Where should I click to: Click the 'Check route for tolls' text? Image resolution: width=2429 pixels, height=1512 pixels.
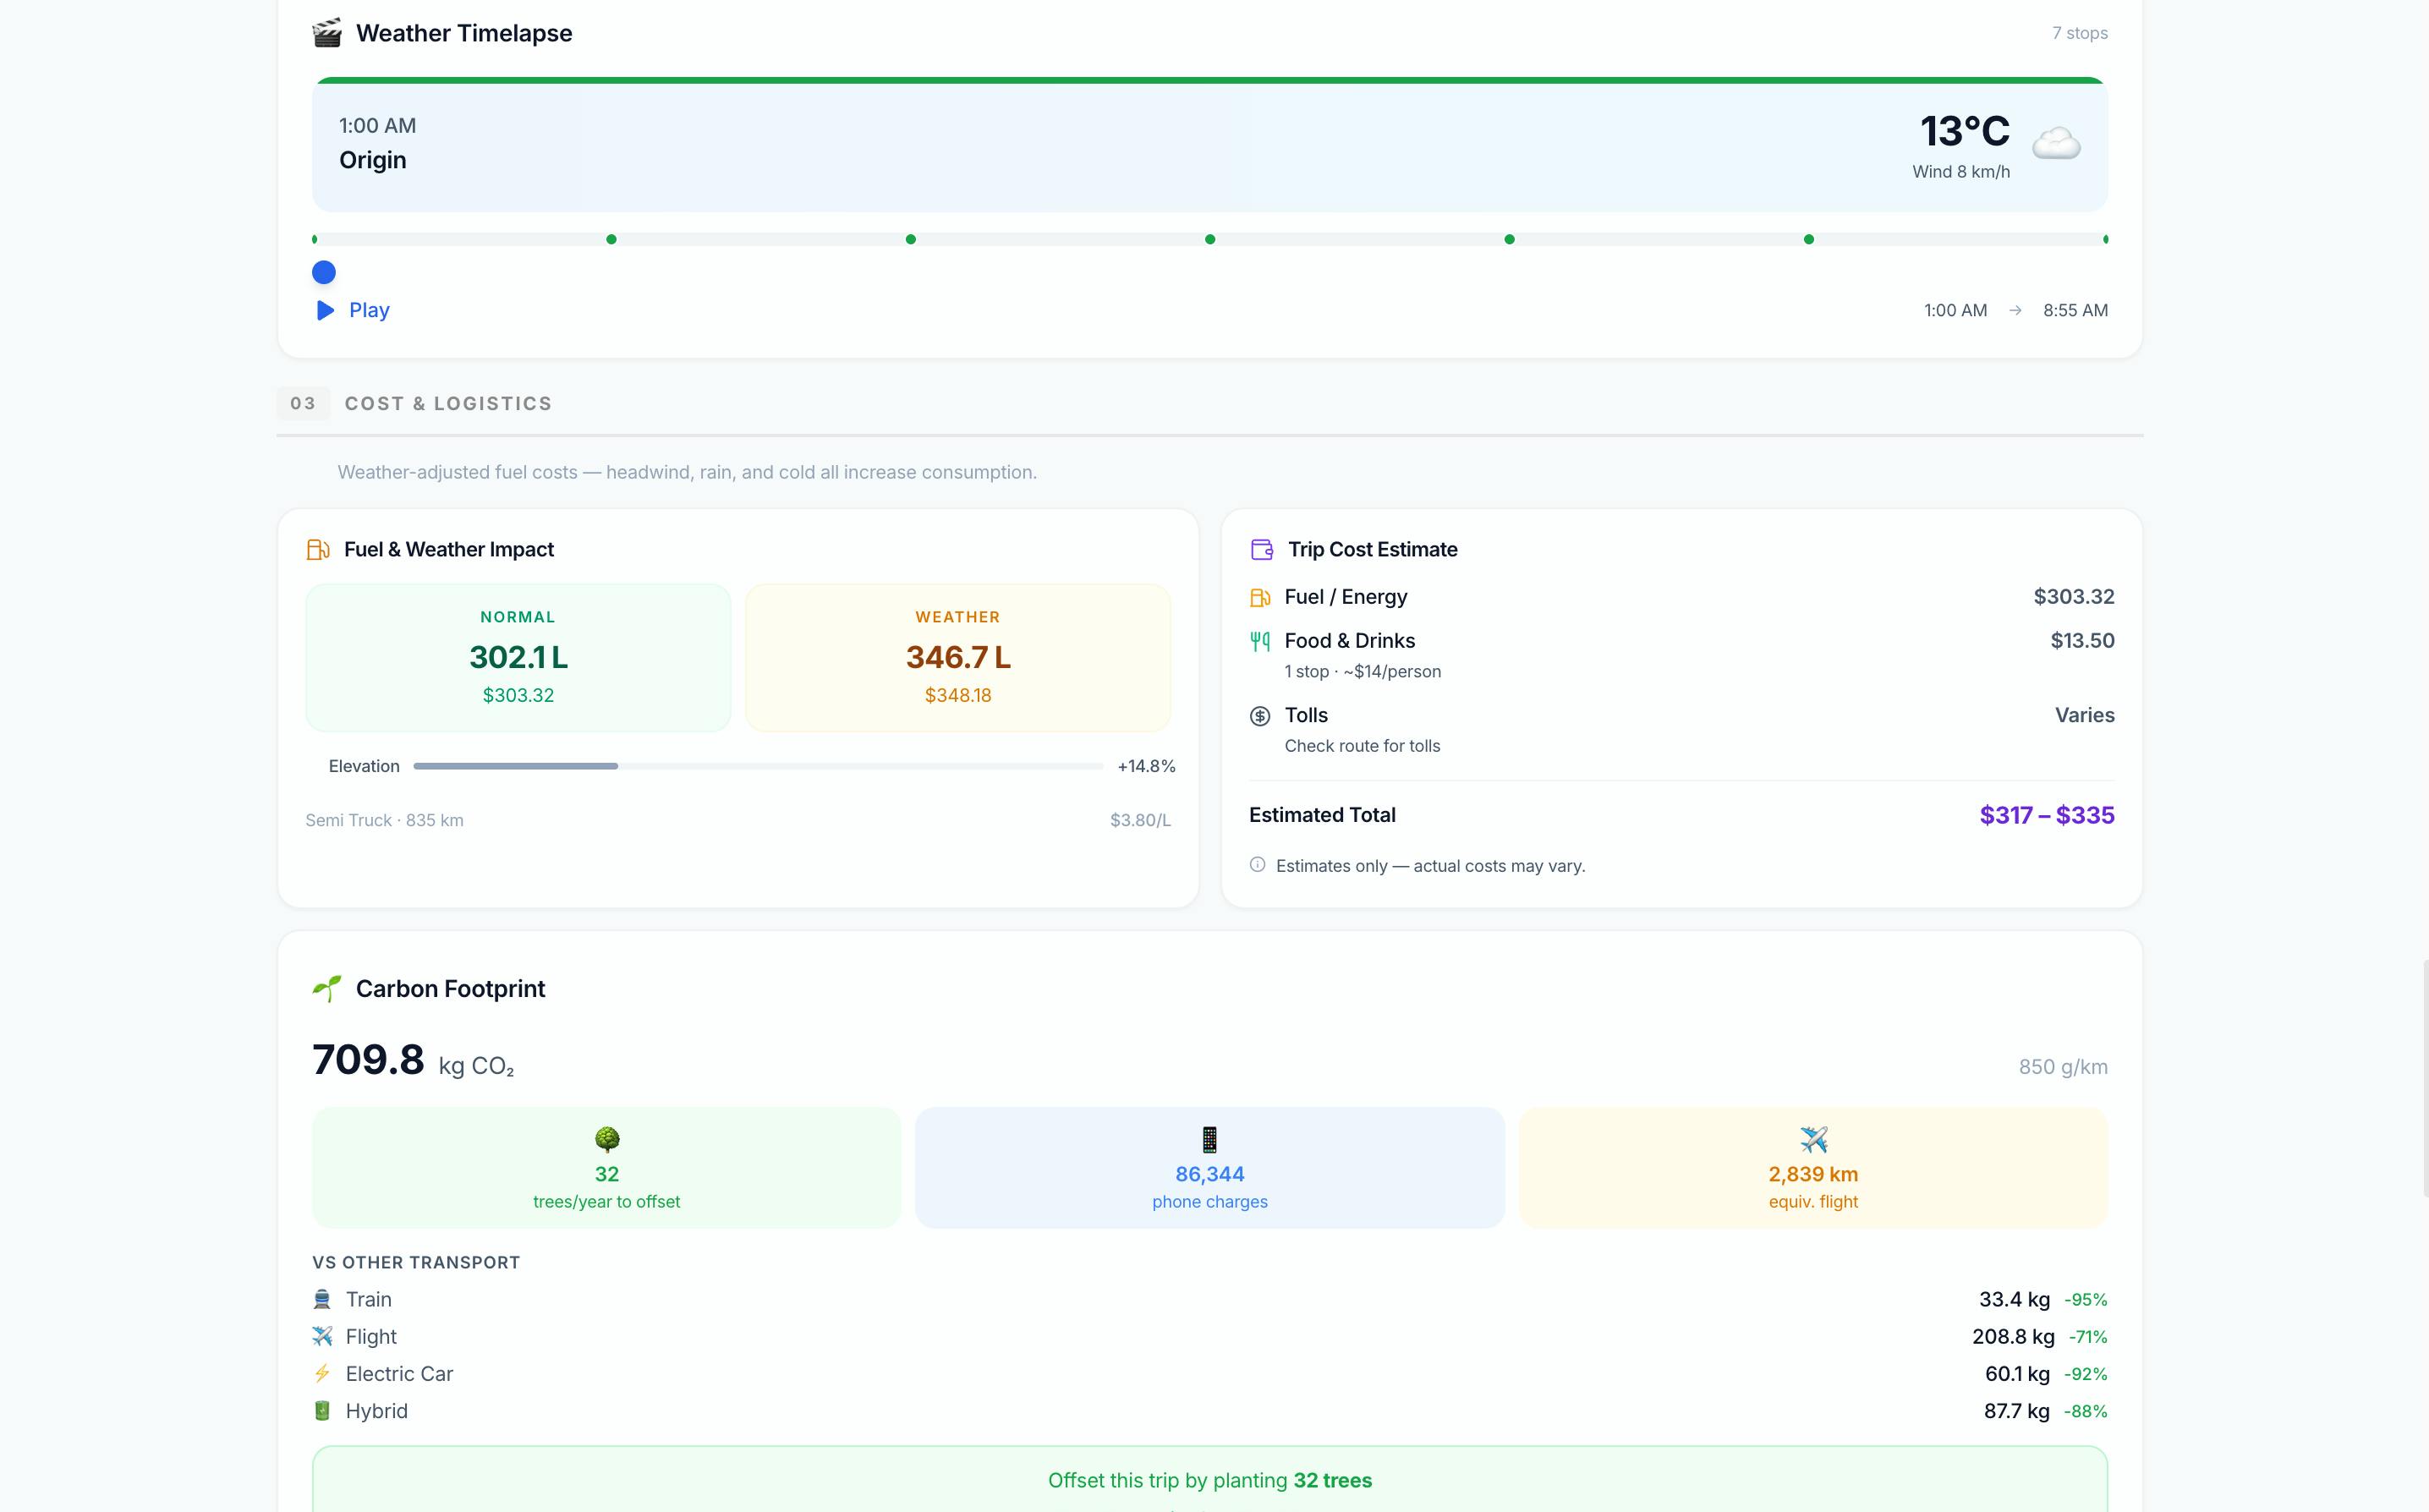coord(1362,746)
